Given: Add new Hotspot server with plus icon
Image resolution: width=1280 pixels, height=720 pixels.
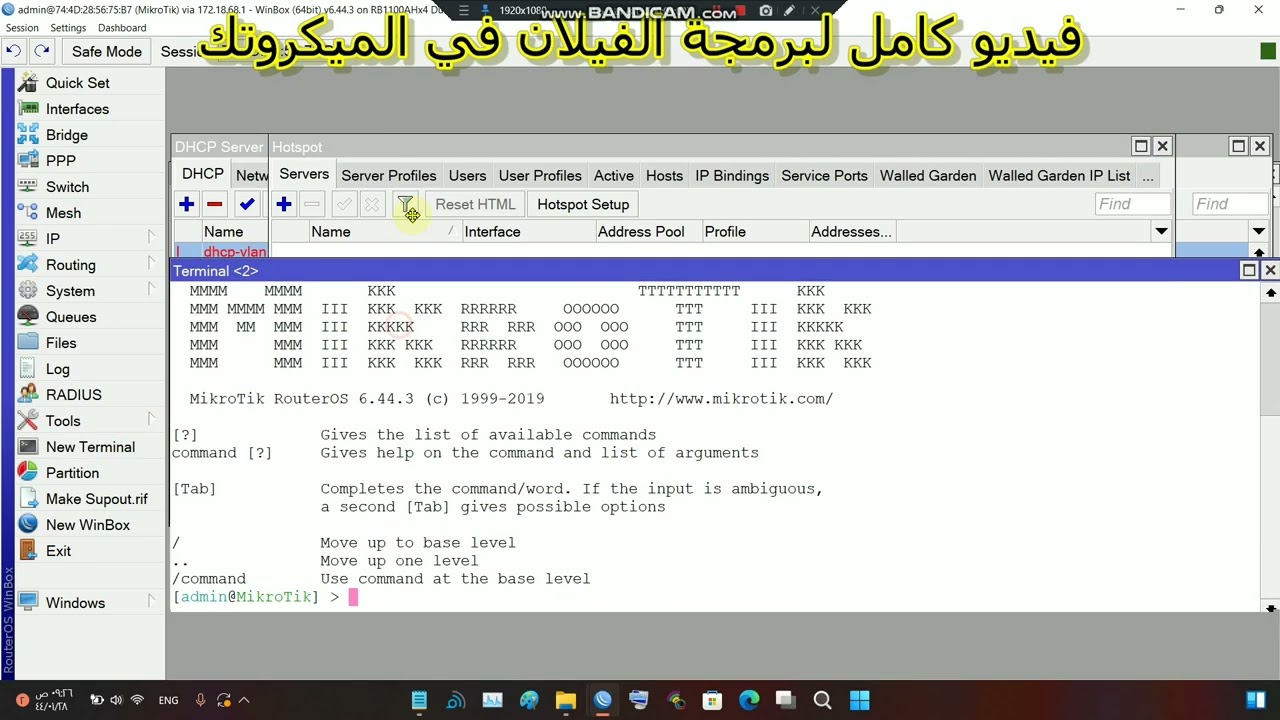Looking at the screenshot, I should point(284,204).
